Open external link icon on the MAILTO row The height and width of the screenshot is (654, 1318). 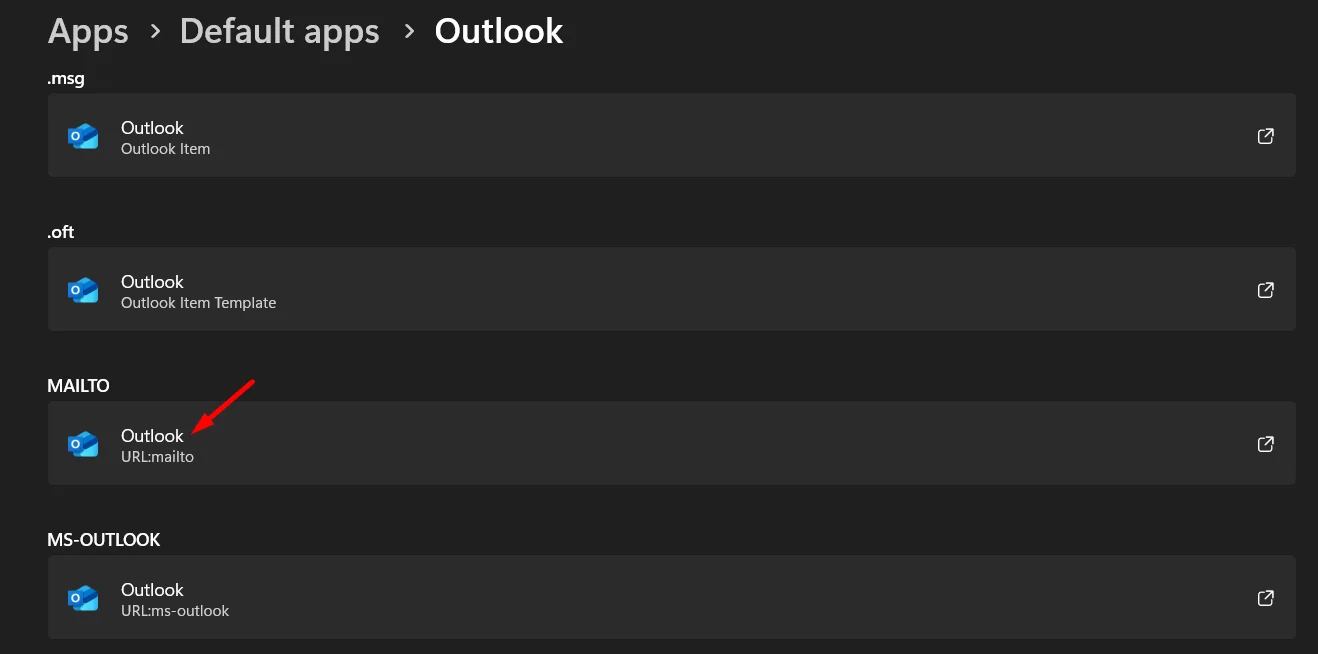coord(1265,443)
